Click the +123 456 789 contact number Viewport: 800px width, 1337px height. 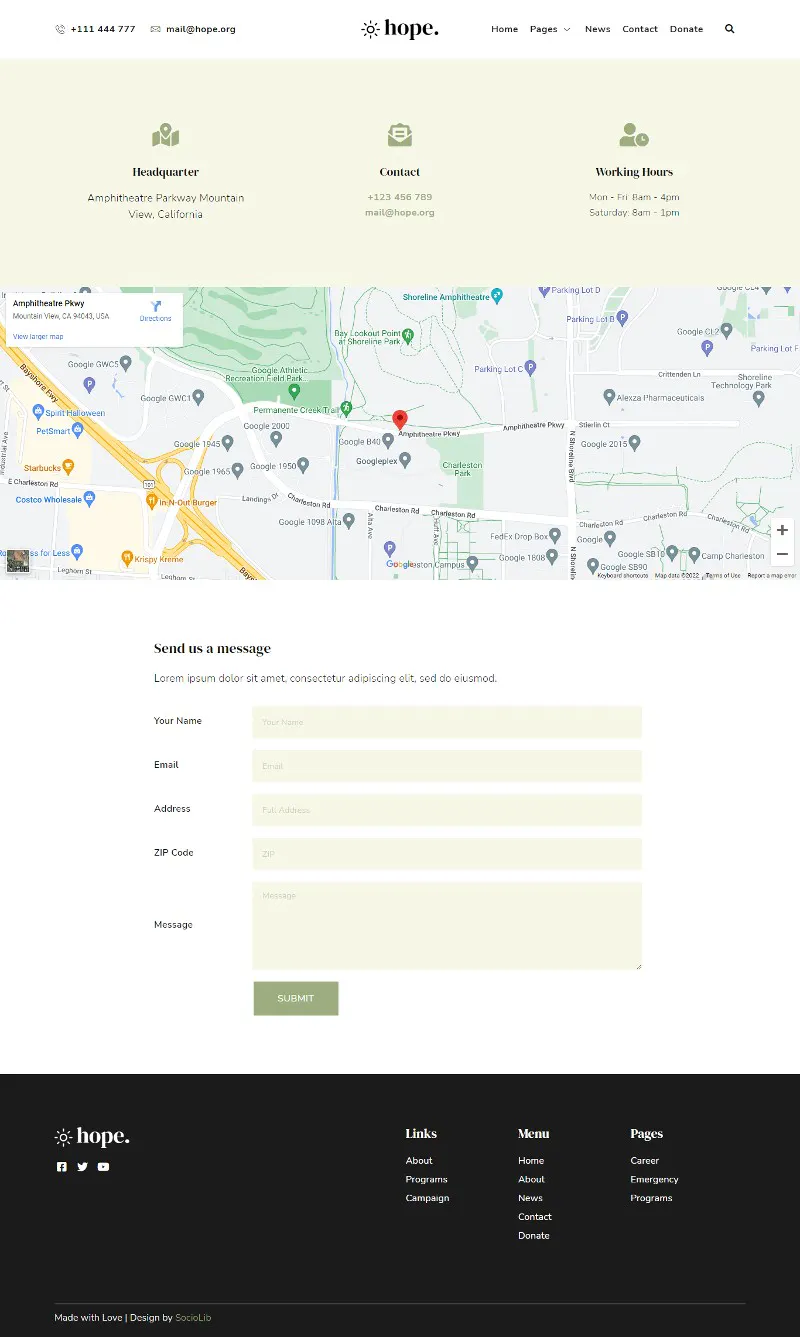tap(400, 197)
